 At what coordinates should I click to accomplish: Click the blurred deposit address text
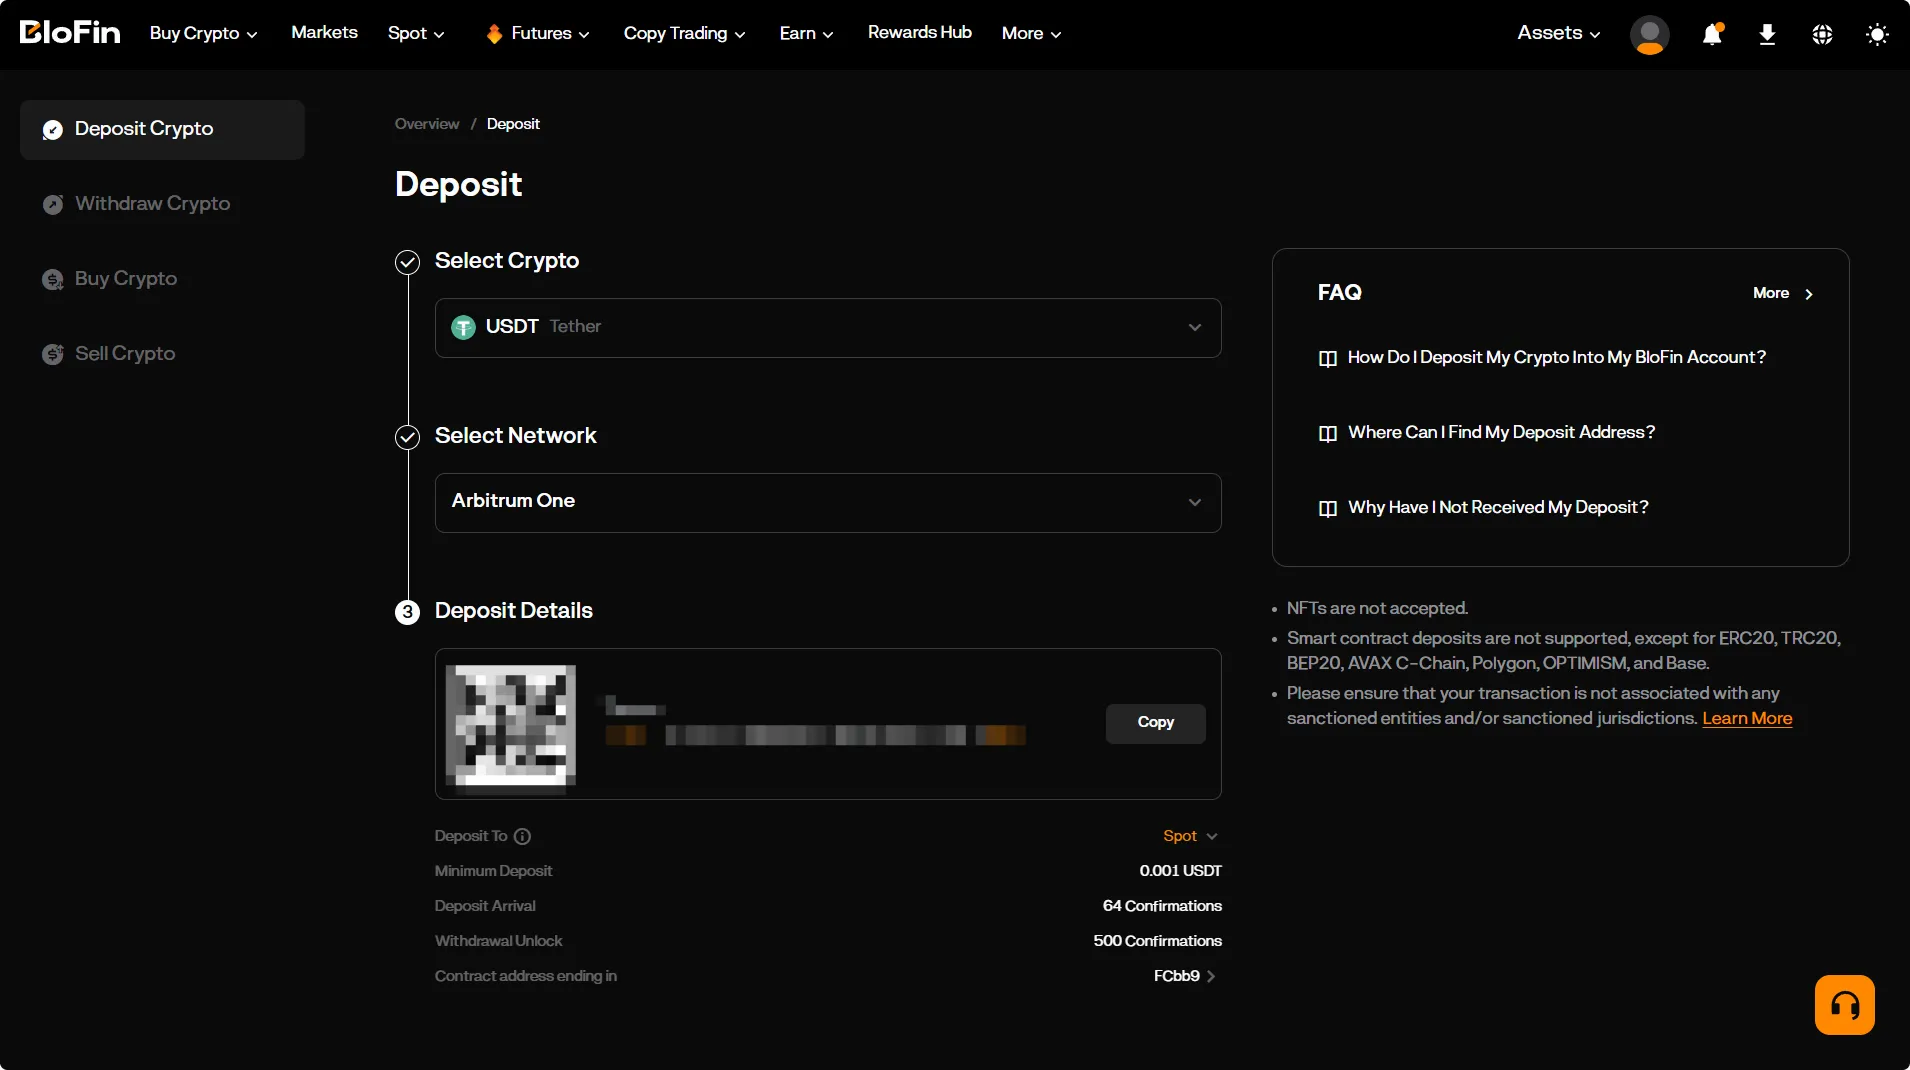point(815,735)
